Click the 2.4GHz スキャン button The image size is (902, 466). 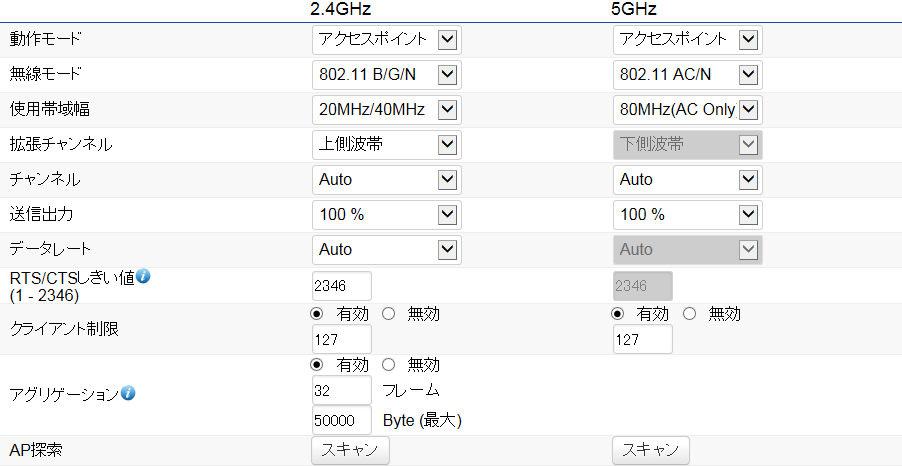(x=350, y=450)
